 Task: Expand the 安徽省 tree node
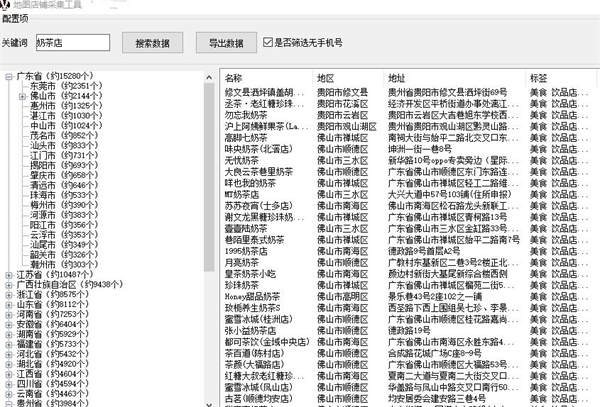click(x=9, y=325)
